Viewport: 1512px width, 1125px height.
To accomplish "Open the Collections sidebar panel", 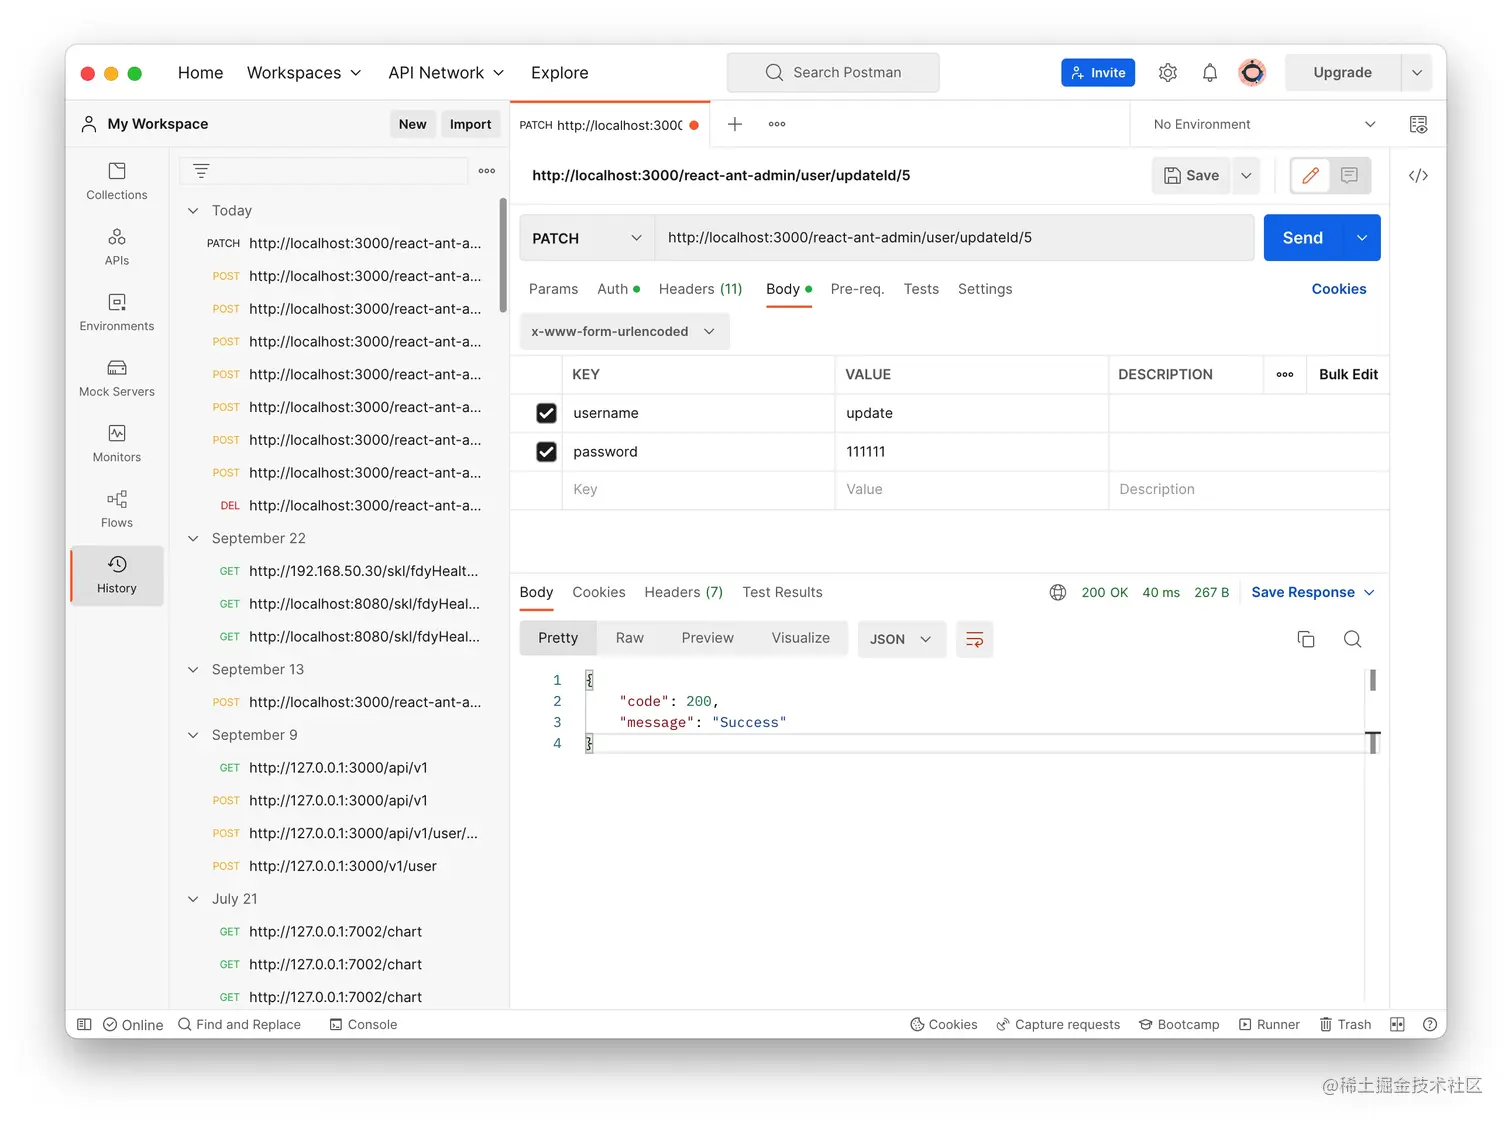I will (117, 181).
